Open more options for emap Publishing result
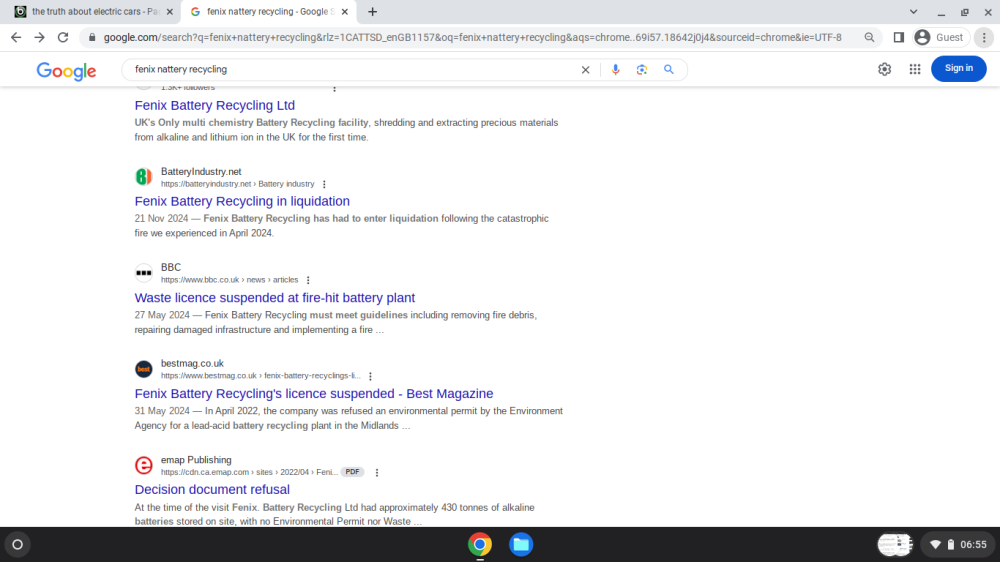The width and height of the screenshot is (1000, 562). click(x=377, y=473)
